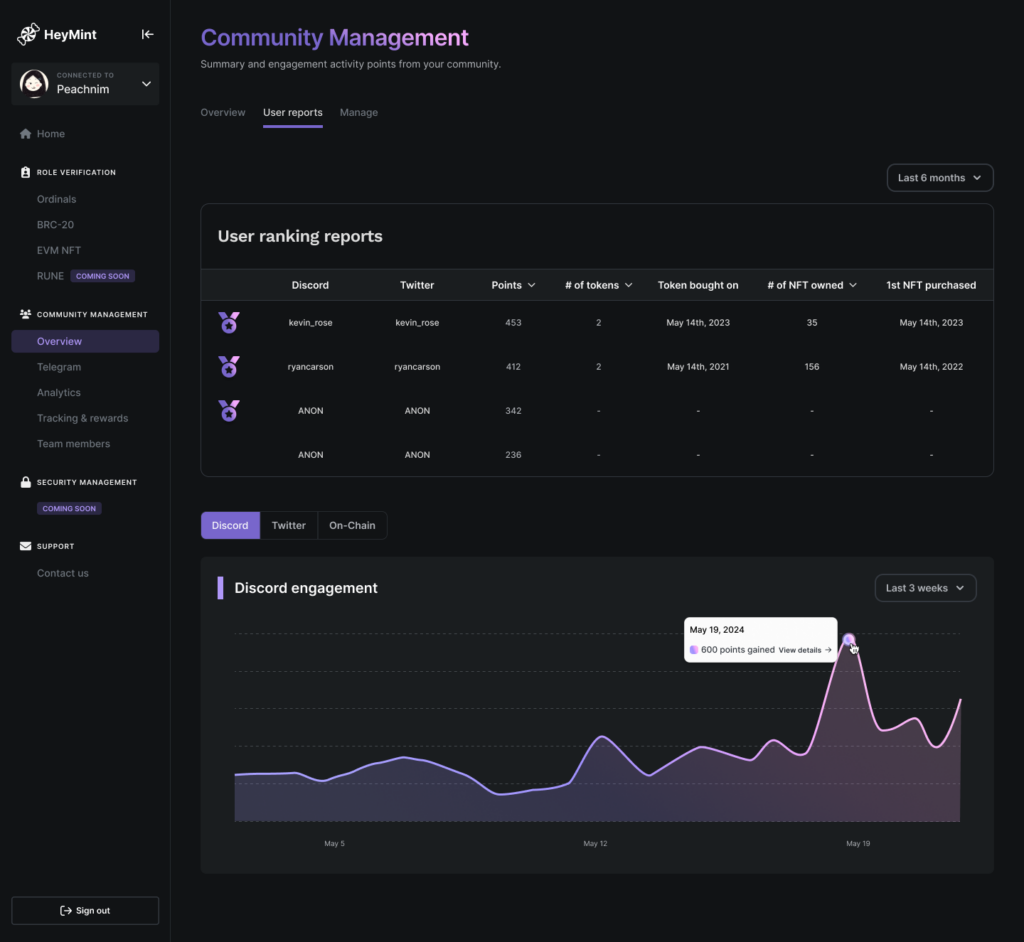Click the HeyMint logo icon

[28, 34]
